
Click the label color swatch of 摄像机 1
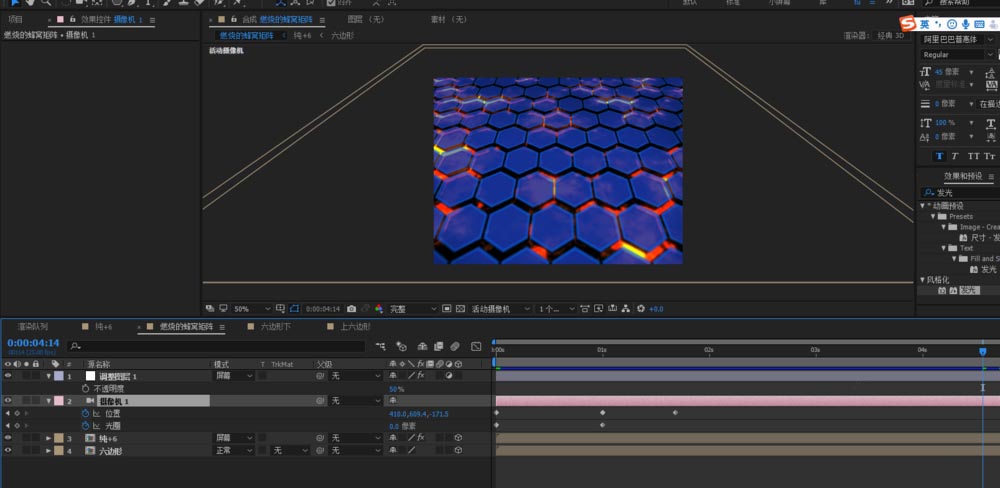point(58,401)
